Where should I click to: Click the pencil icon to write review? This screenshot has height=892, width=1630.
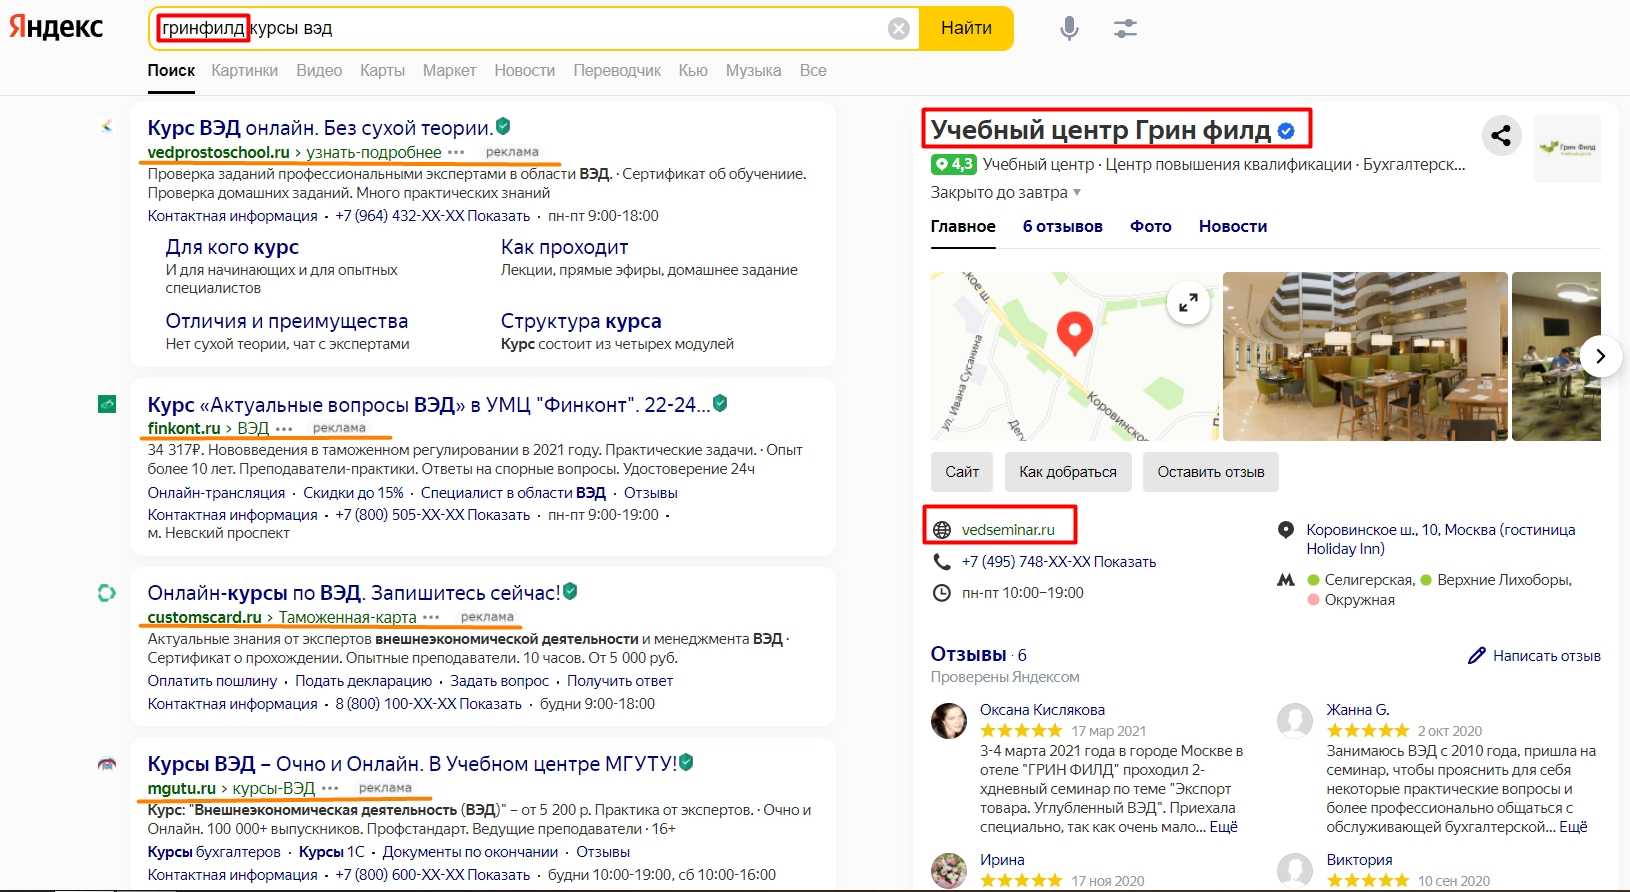(1476, 656)
